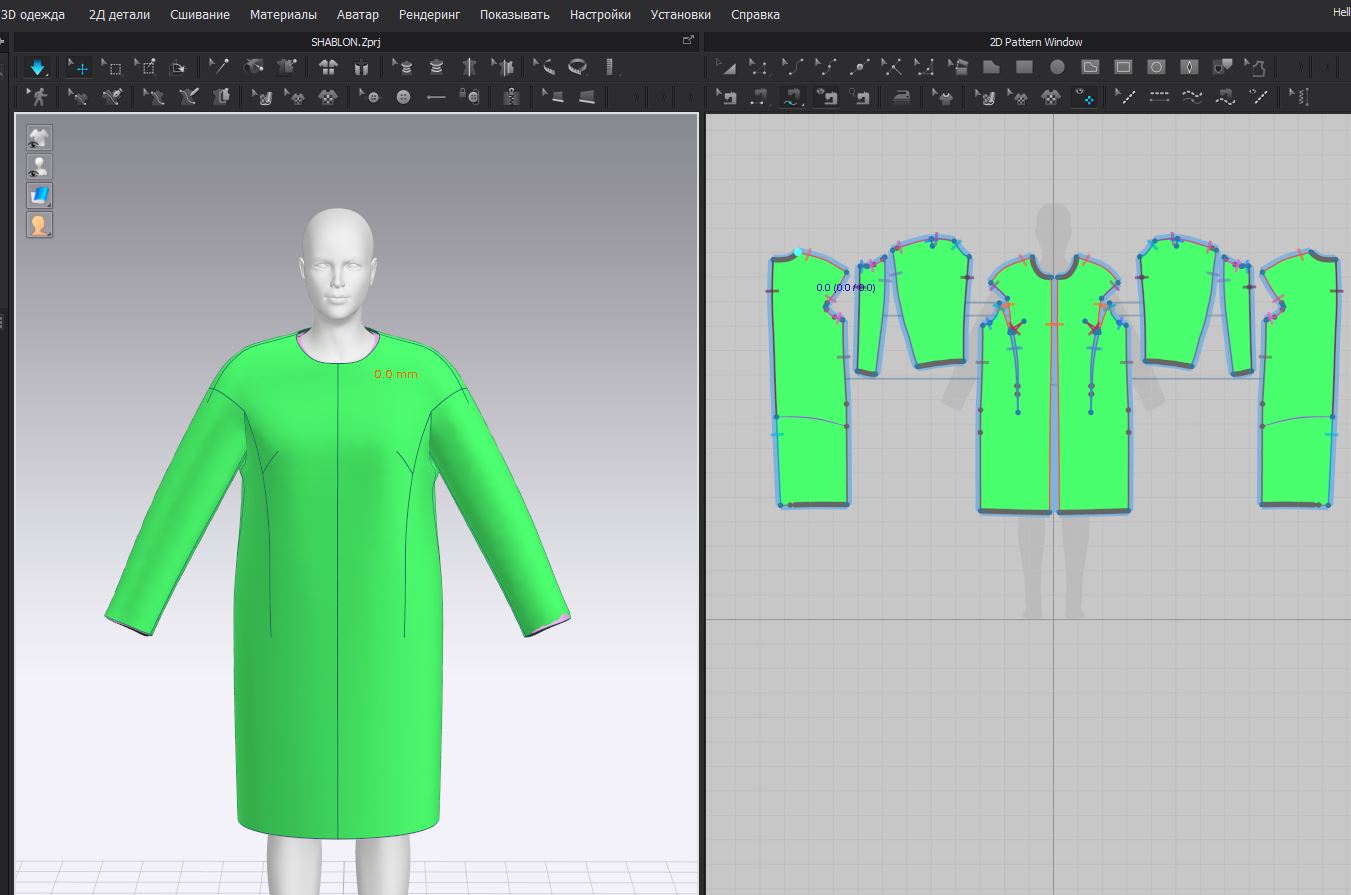Pick the Rectangle pattern tool
Image resolution: width=1351 pixels, height=895 pixels.
[x=1024, y=68]
